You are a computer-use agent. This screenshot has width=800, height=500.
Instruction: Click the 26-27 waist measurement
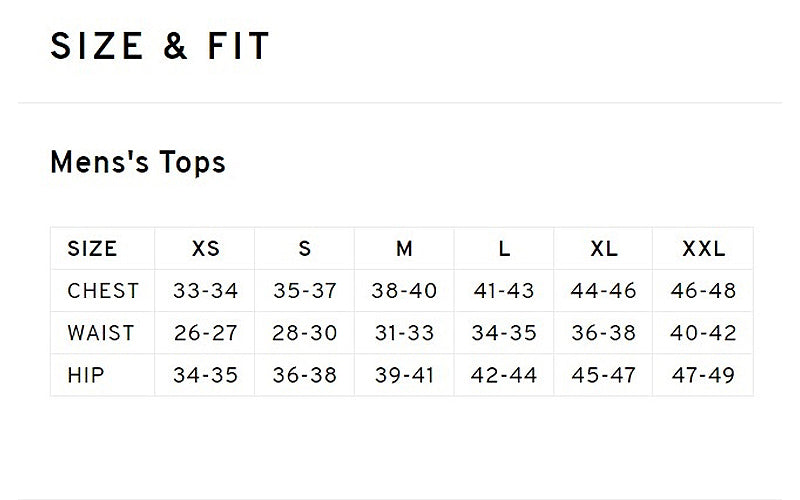[x=205, y=333]
